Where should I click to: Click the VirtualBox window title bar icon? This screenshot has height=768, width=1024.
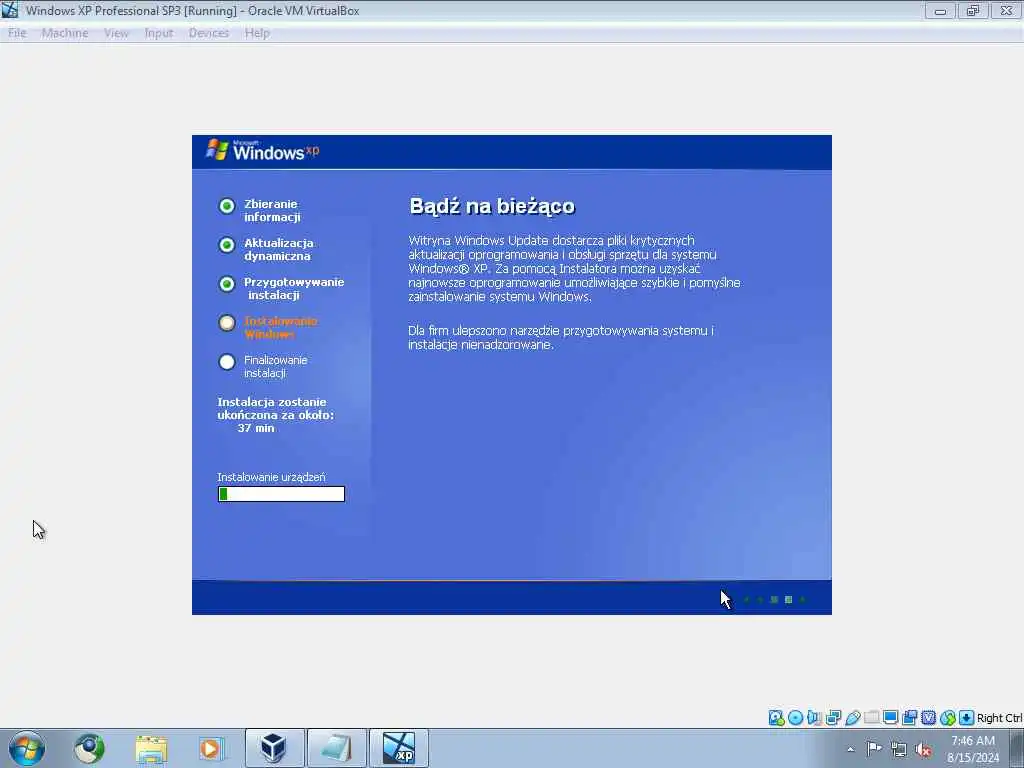coord(10,10)
